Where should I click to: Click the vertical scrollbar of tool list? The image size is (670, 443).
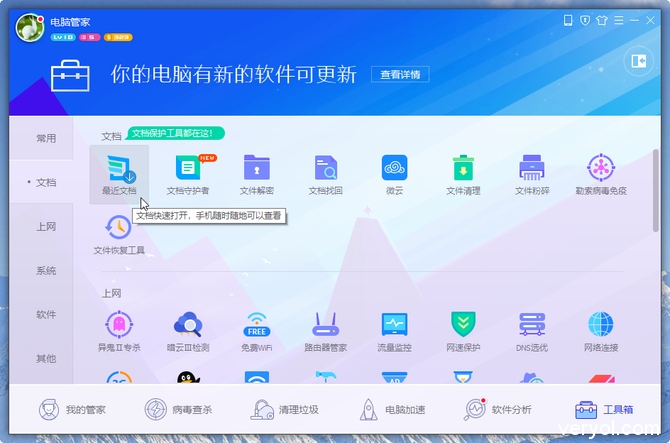coord(656,191)
